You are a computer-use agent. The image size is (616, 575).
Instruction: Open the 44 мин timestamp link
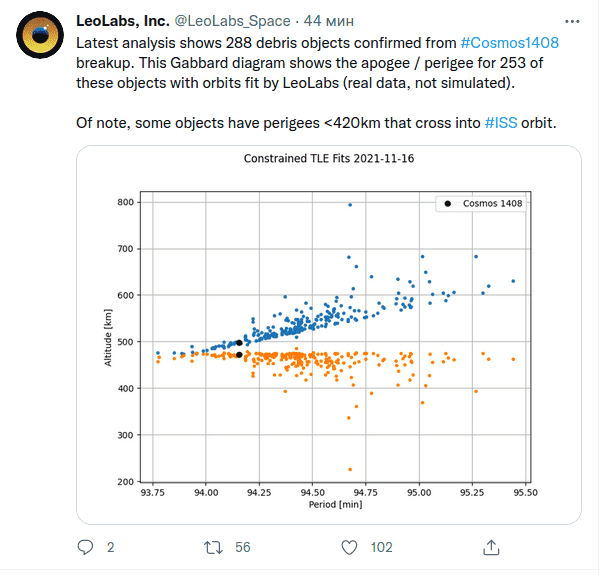point(328,21)
